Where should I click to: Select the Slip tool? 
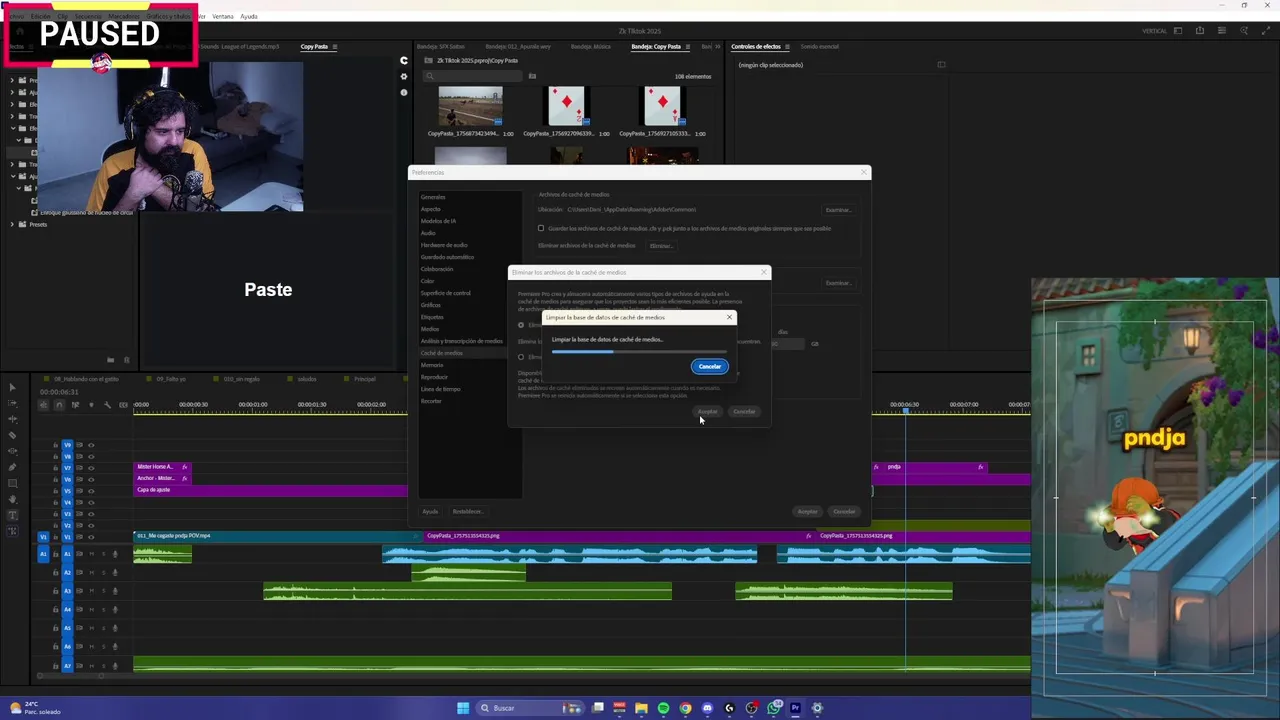12,451
